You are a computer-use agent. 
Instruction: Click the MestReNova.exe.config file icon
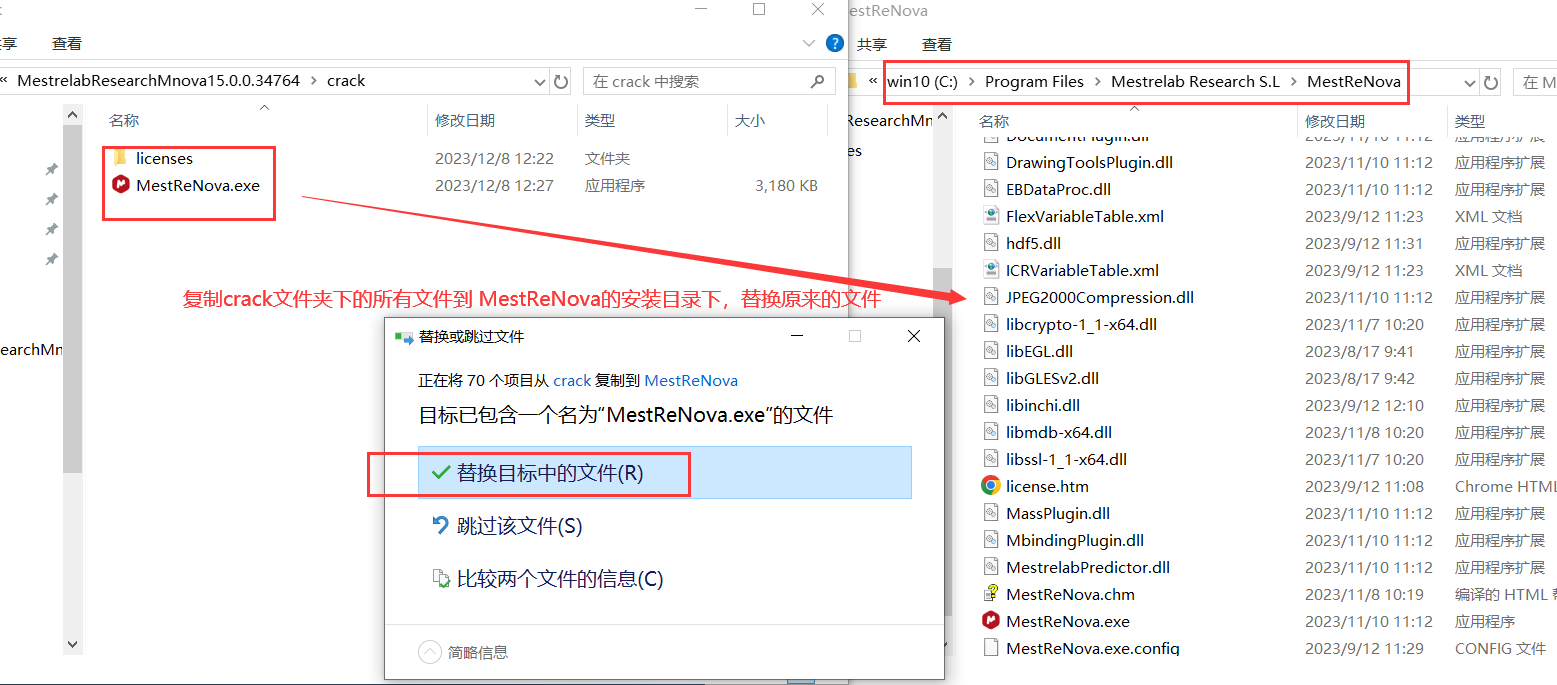991,648
